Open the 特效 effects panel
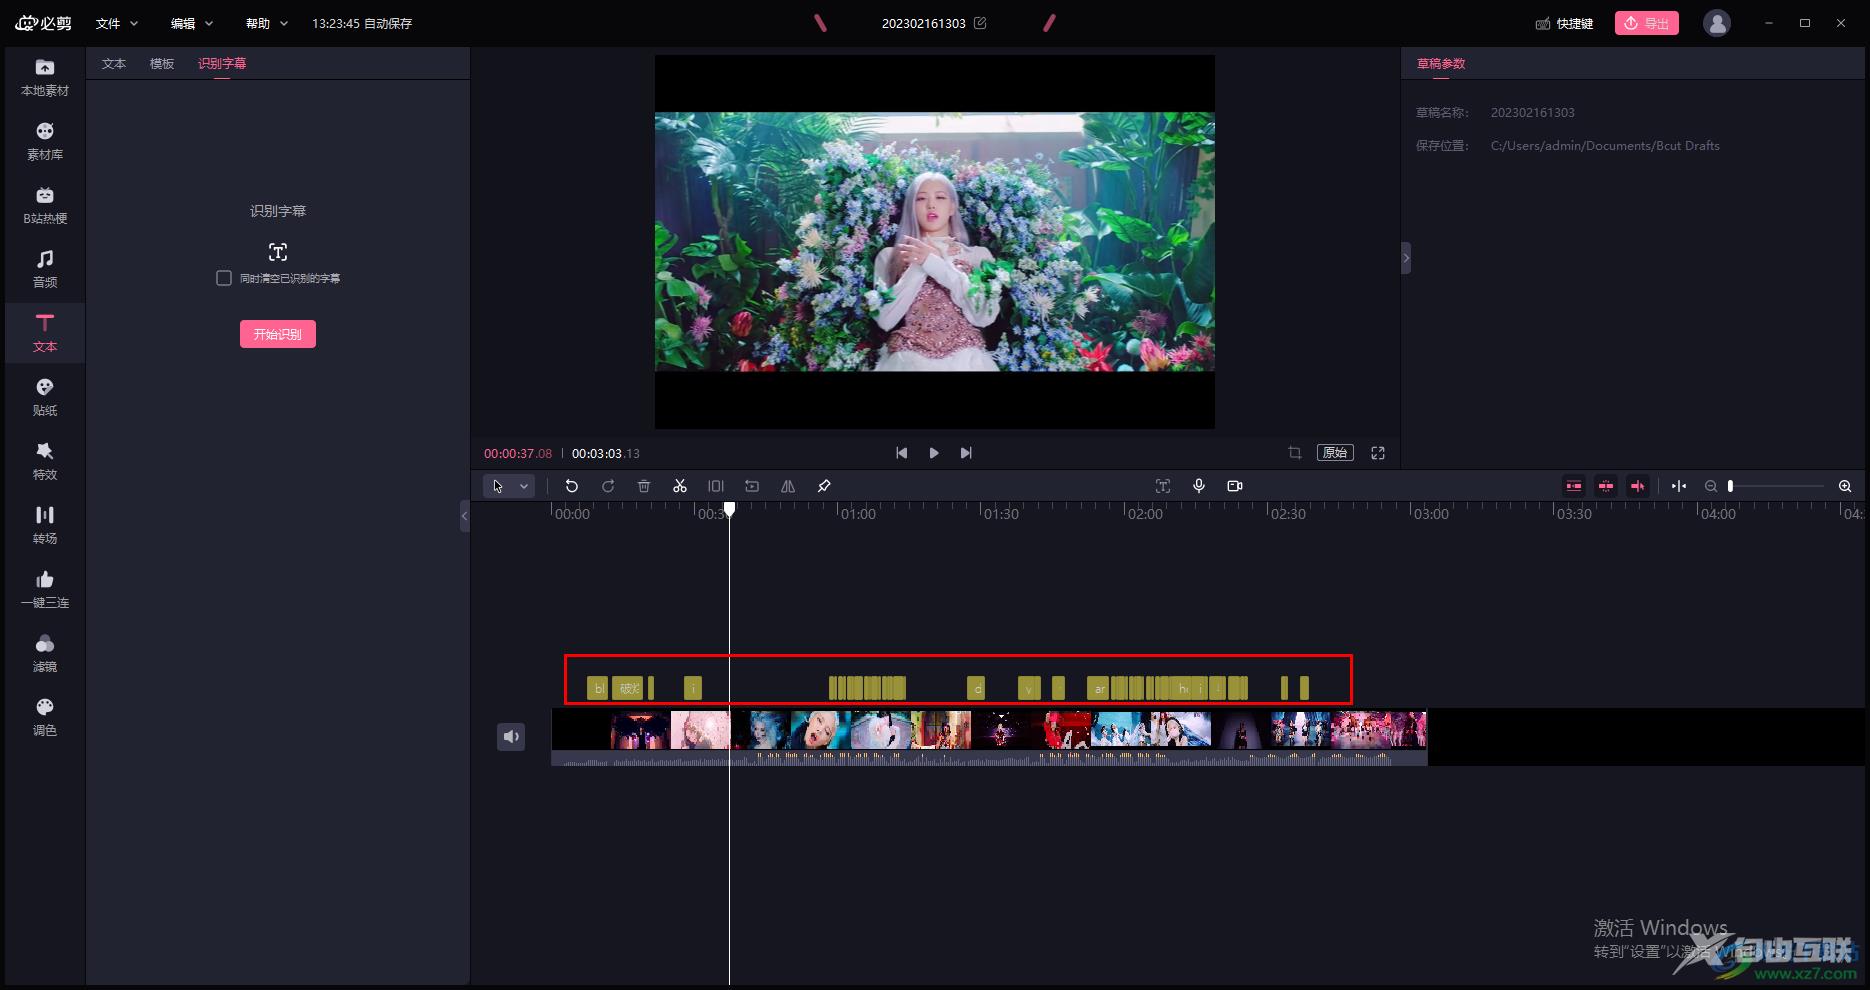The width and height of the screenshot is (1870, 990). (45, 461)
